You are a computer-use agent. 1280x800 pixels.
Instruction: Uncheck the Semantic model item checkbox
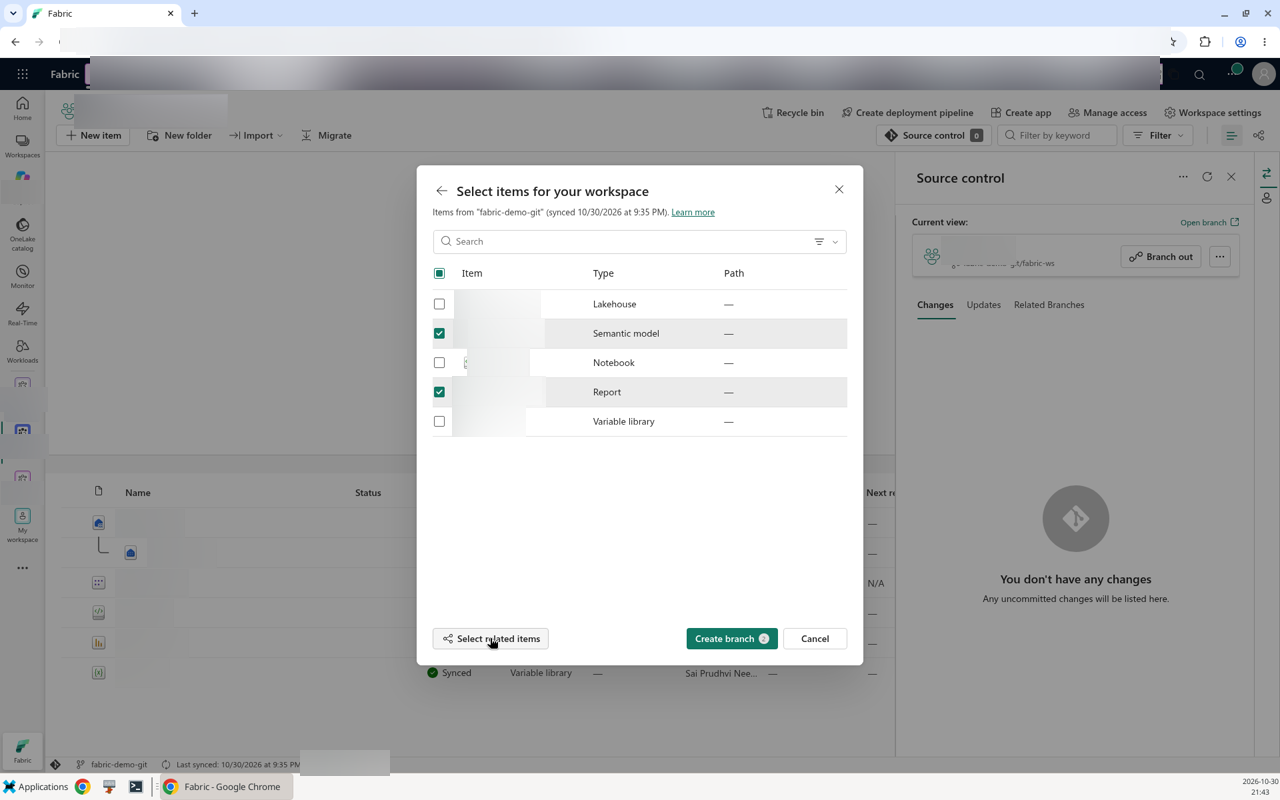coord(439,333)
